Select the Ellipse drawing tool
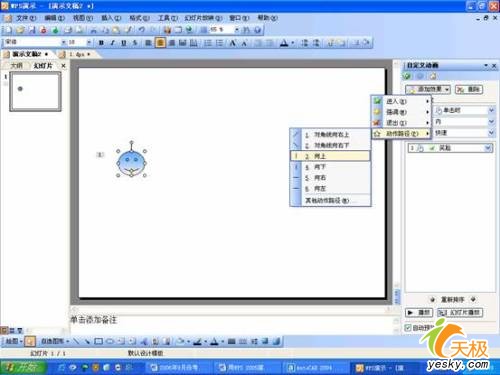This screenshot has height=375, width=500. point(110,341)
